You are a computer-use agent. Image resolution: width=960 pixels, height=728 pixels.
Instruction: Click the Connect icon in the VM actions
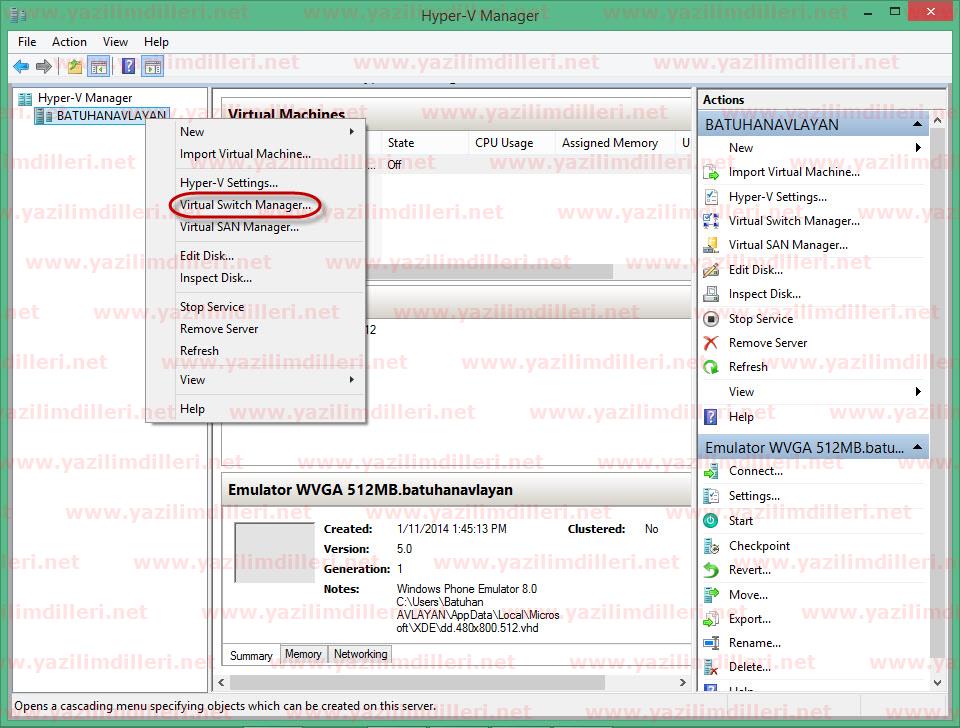pos(711,471)
